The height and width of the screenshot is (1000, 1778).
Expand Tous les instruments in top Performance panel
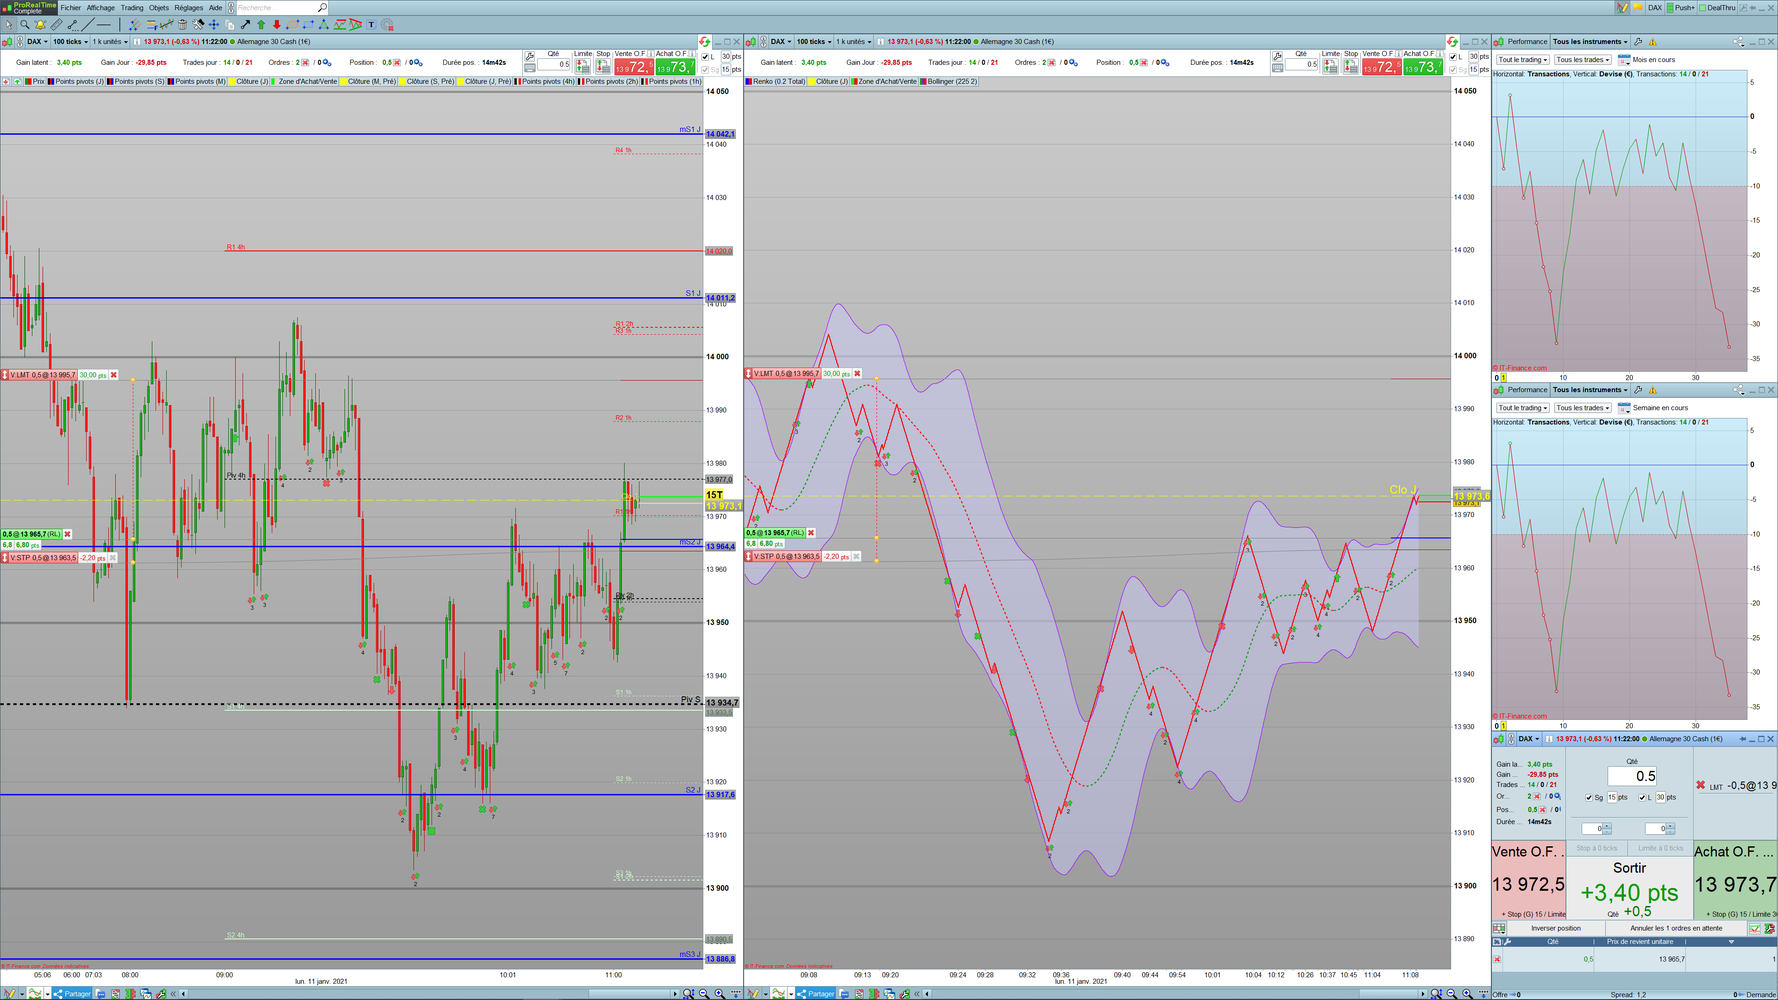1590,42
